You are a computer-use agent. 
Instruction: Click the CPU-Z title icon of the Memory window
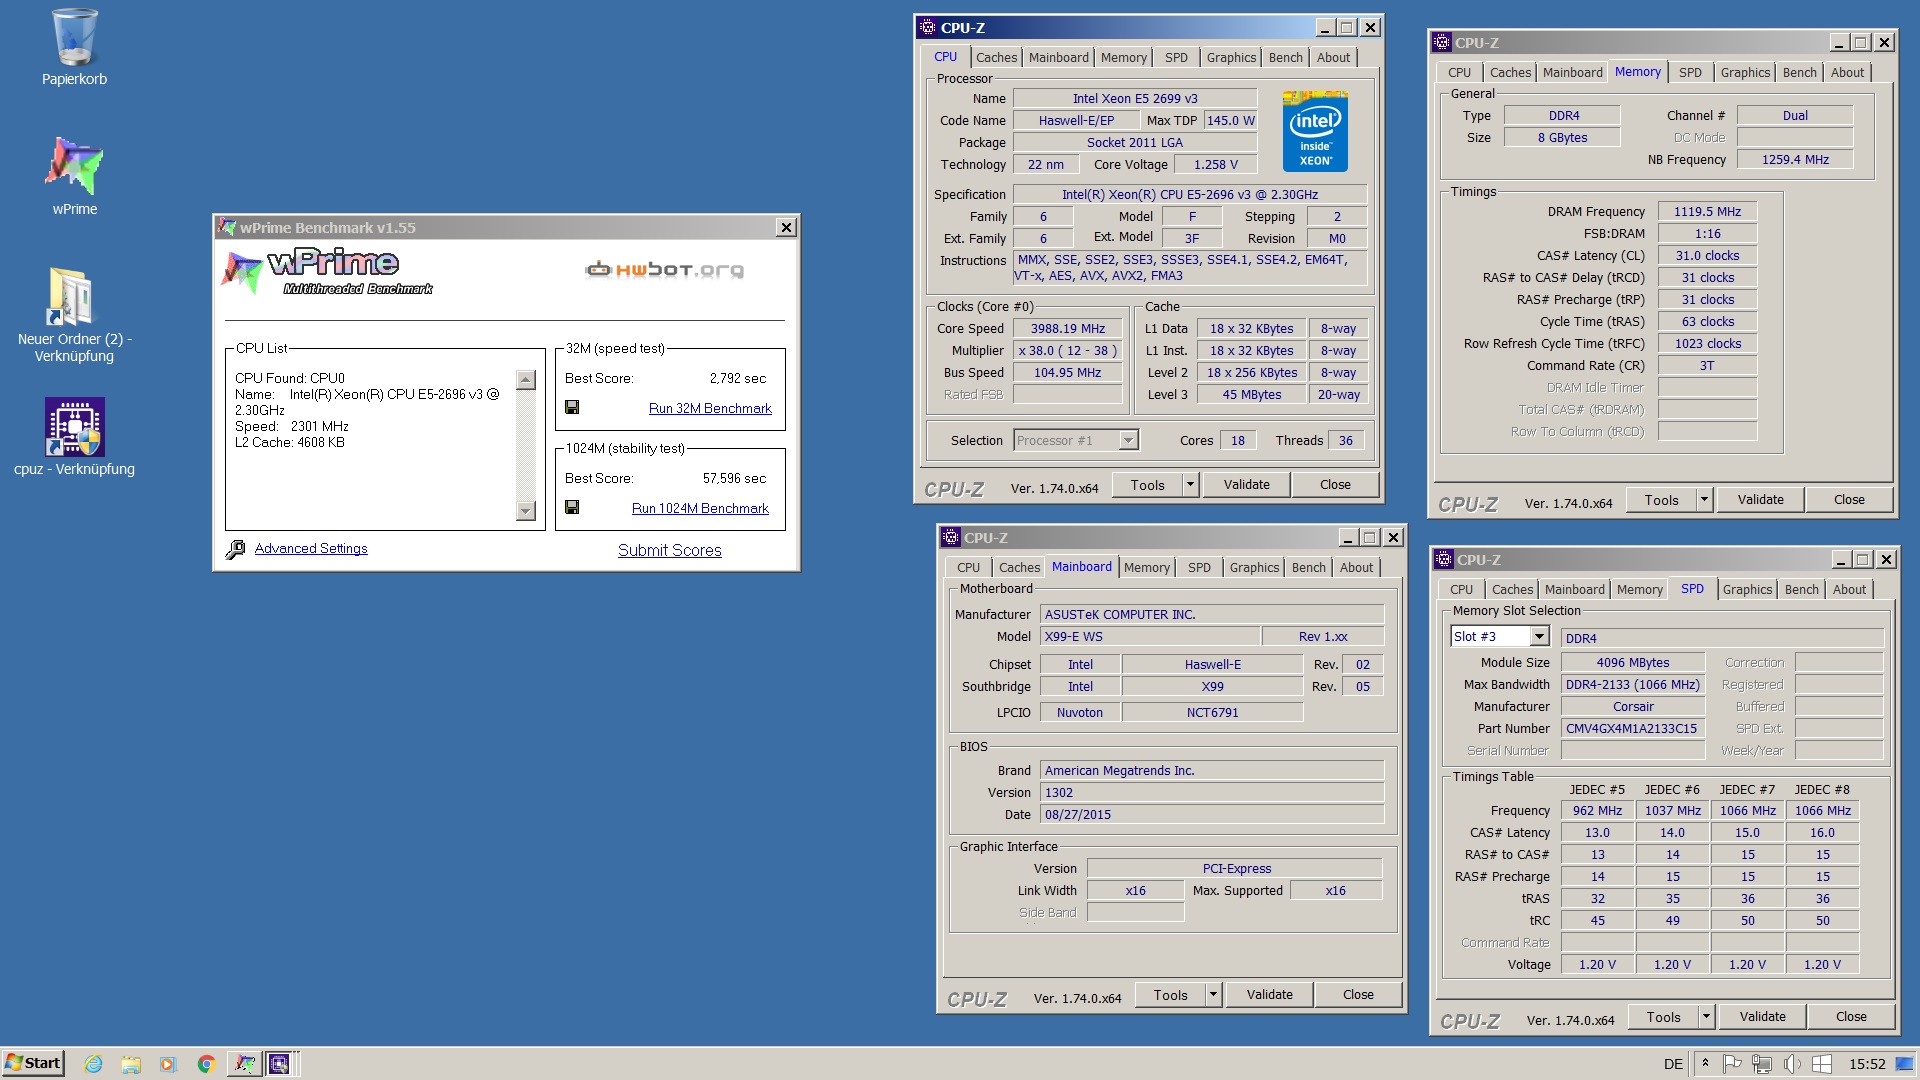pos(1441,42)
